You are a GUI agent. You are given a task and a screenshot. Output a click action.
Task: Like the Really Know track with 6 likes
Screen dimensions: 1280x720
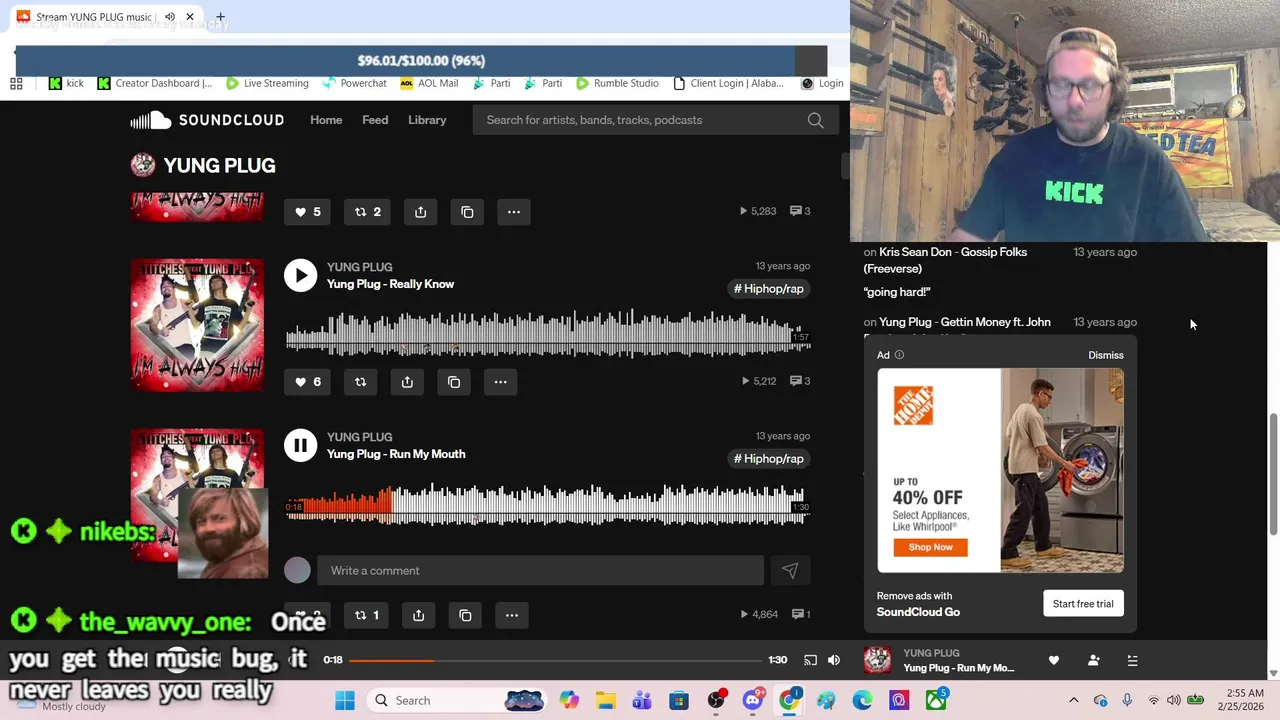tap(307, 381)
